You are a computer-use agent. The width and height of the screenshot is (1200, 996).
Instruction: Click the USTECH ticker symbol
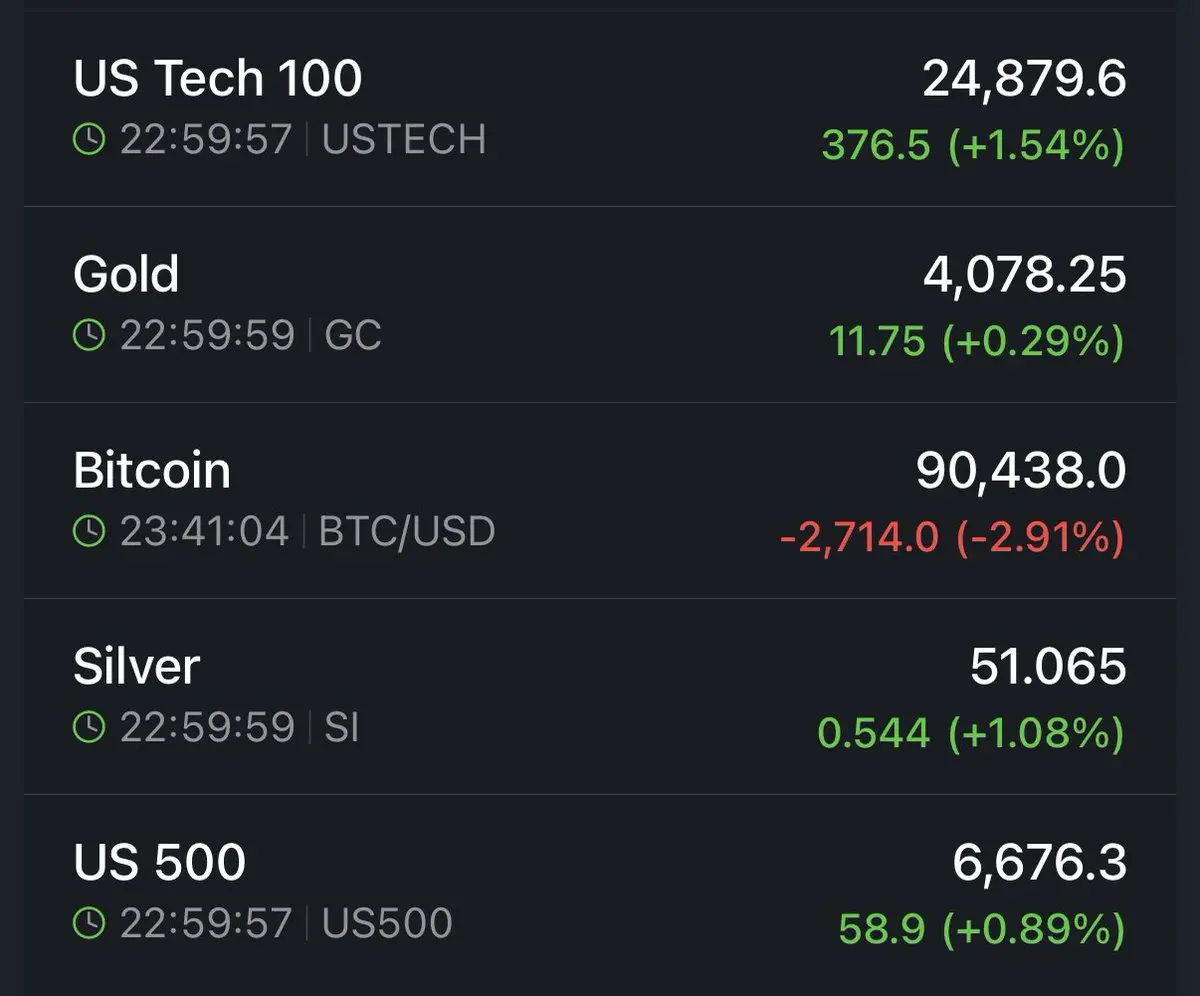tap(404, 139)
